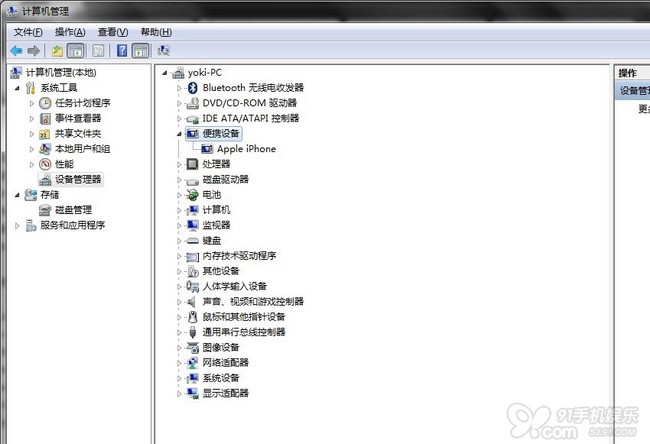Click the 任务计划程序 clock icon
This screenshot has width=650, height=444.
pyautogui.click(x=45, y=103)
